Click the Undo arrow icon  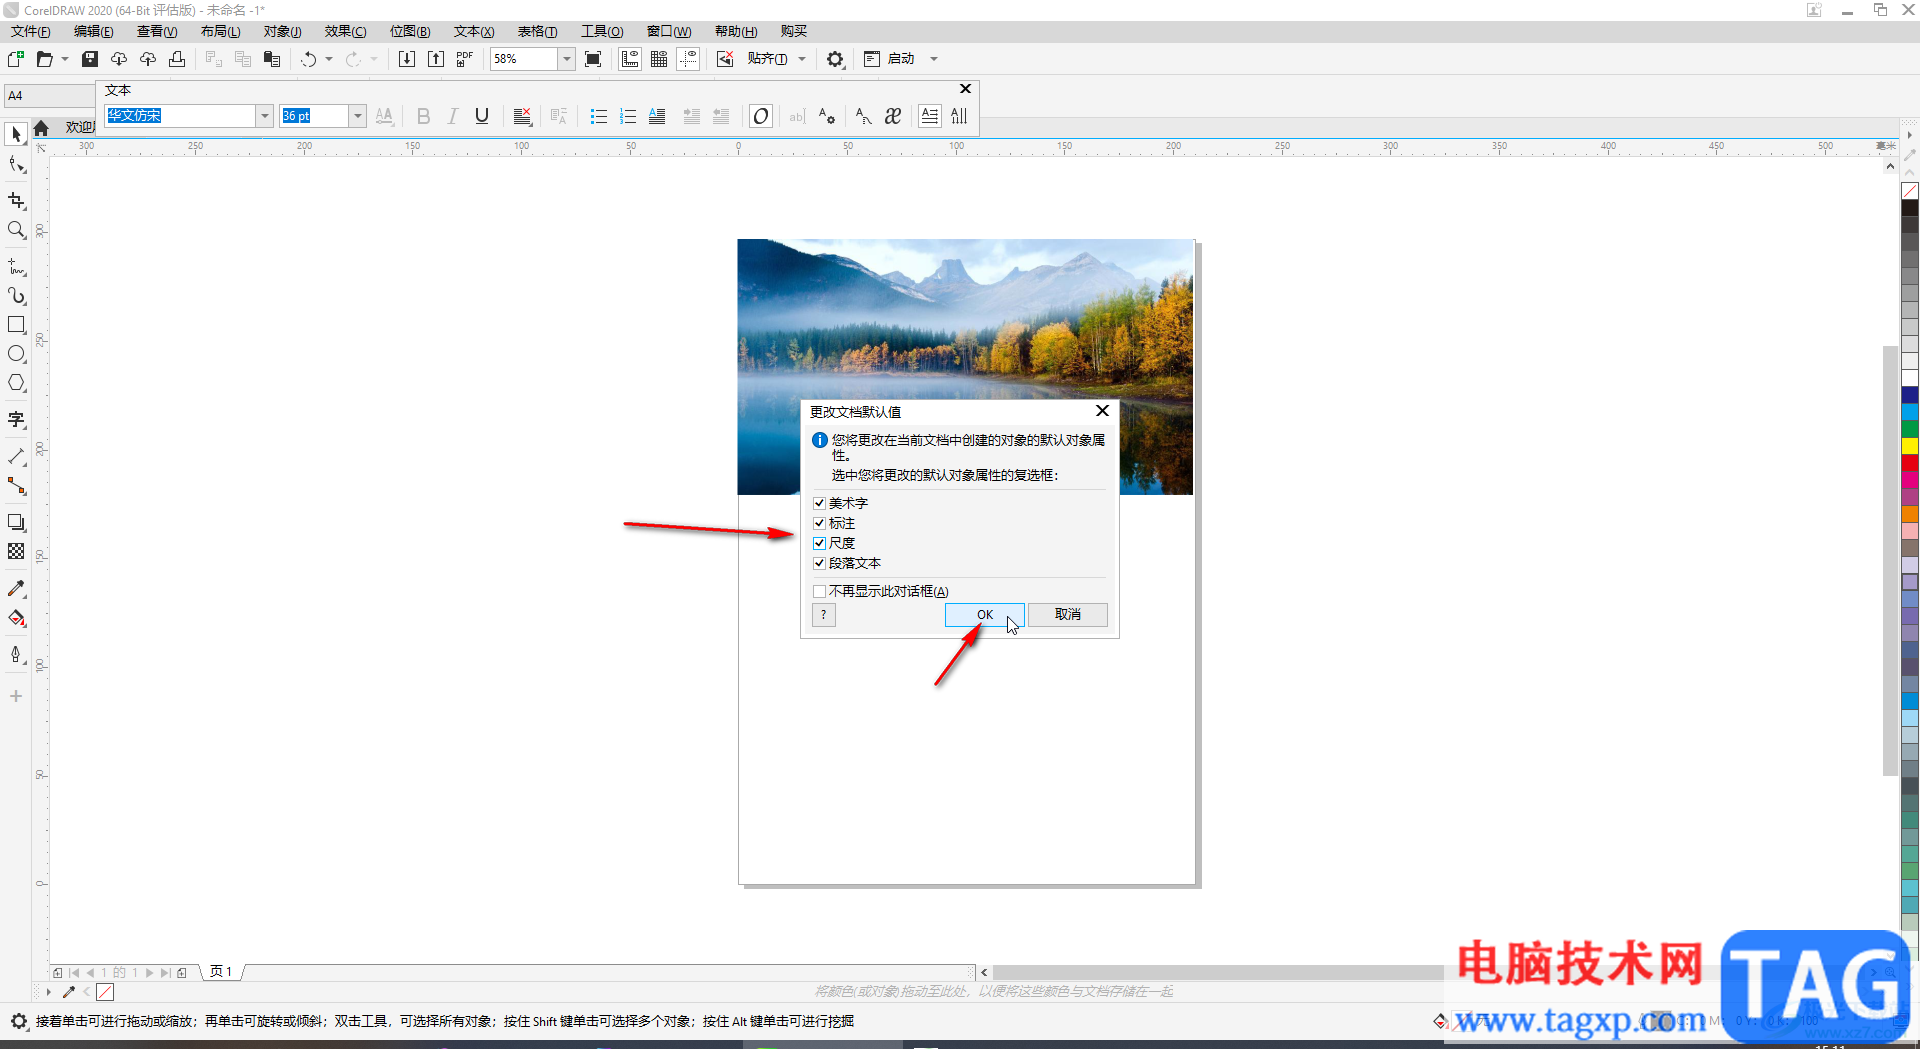tap(309, 59)
